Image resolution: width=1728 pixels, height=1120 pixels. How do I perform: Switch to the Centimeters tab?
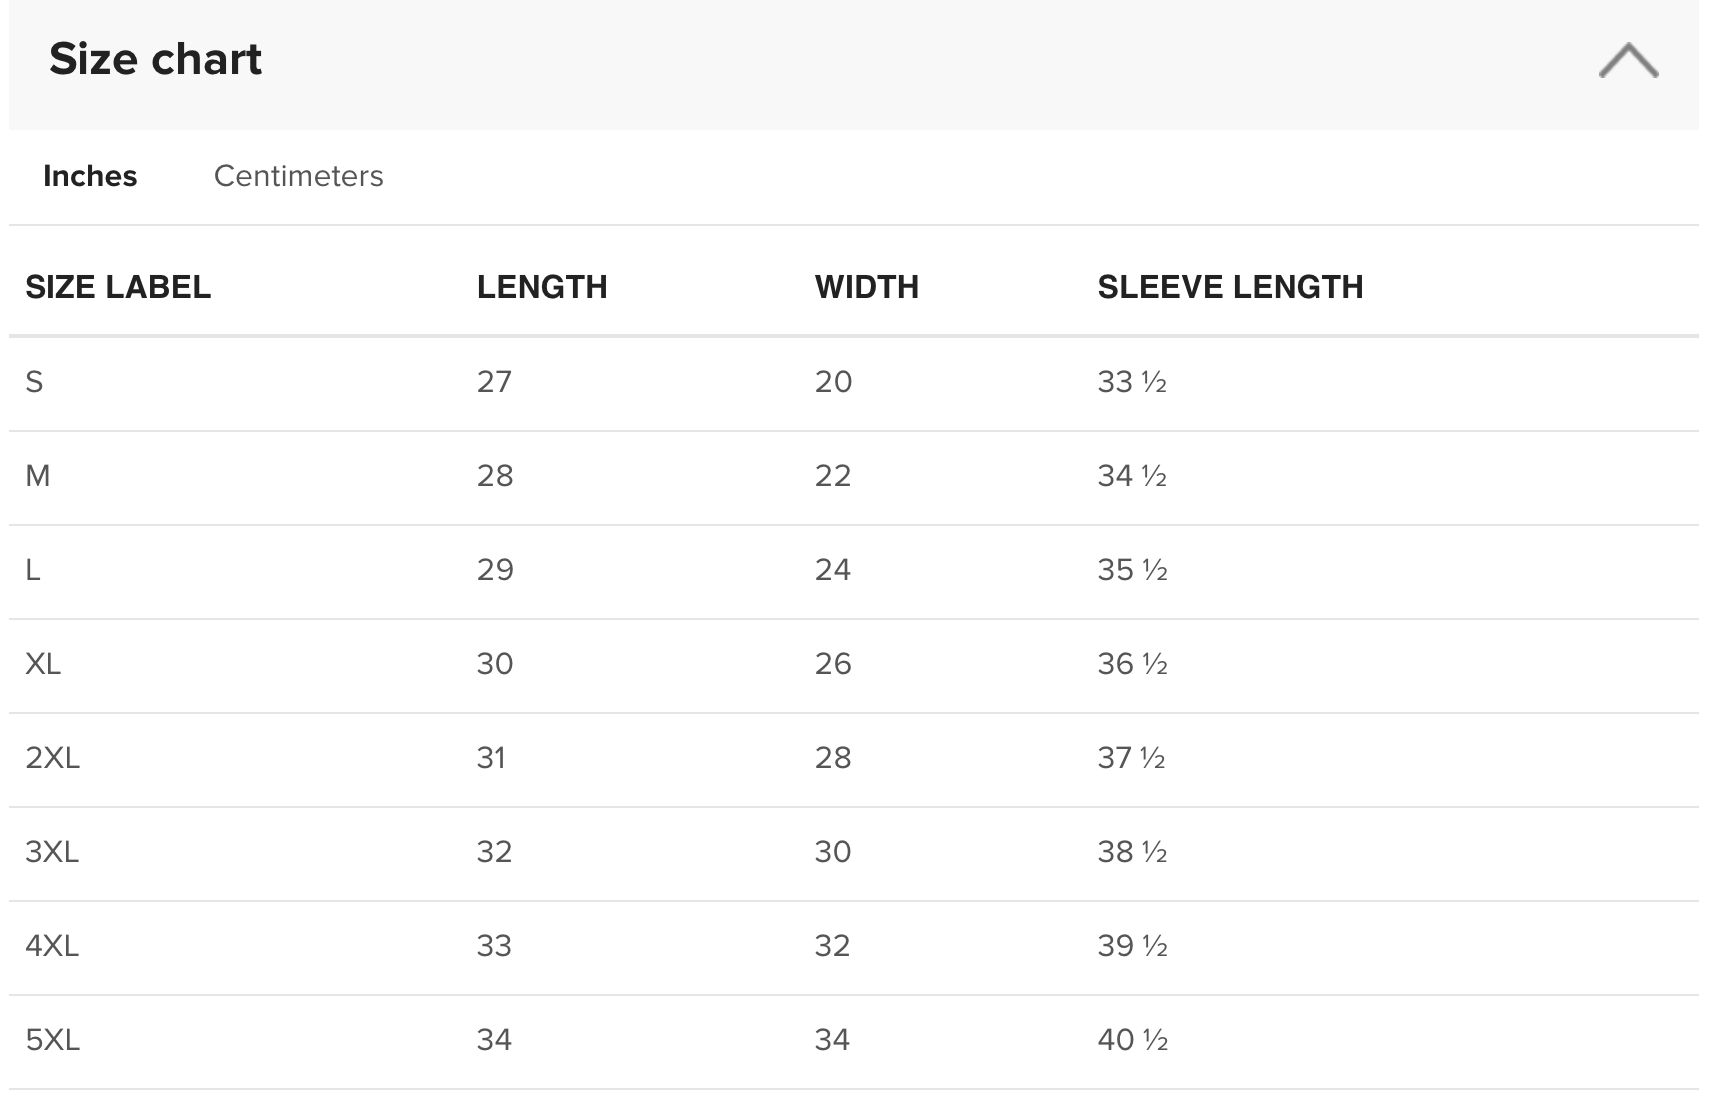pos(298,176)
